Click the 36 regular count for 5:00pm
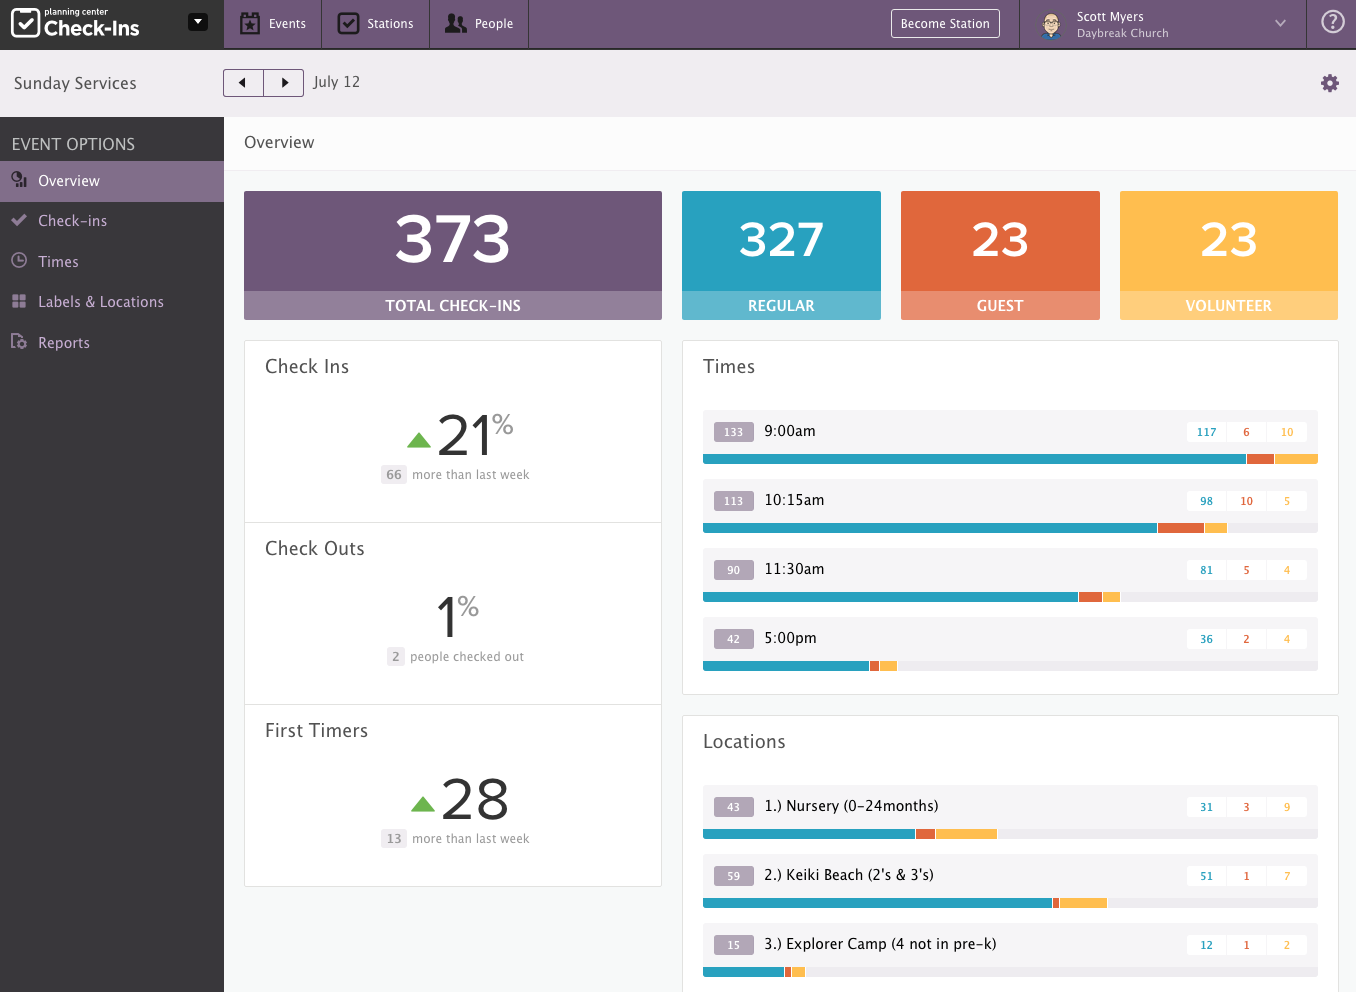Viewport: 1356px width, 992px height. (1207, 639)
